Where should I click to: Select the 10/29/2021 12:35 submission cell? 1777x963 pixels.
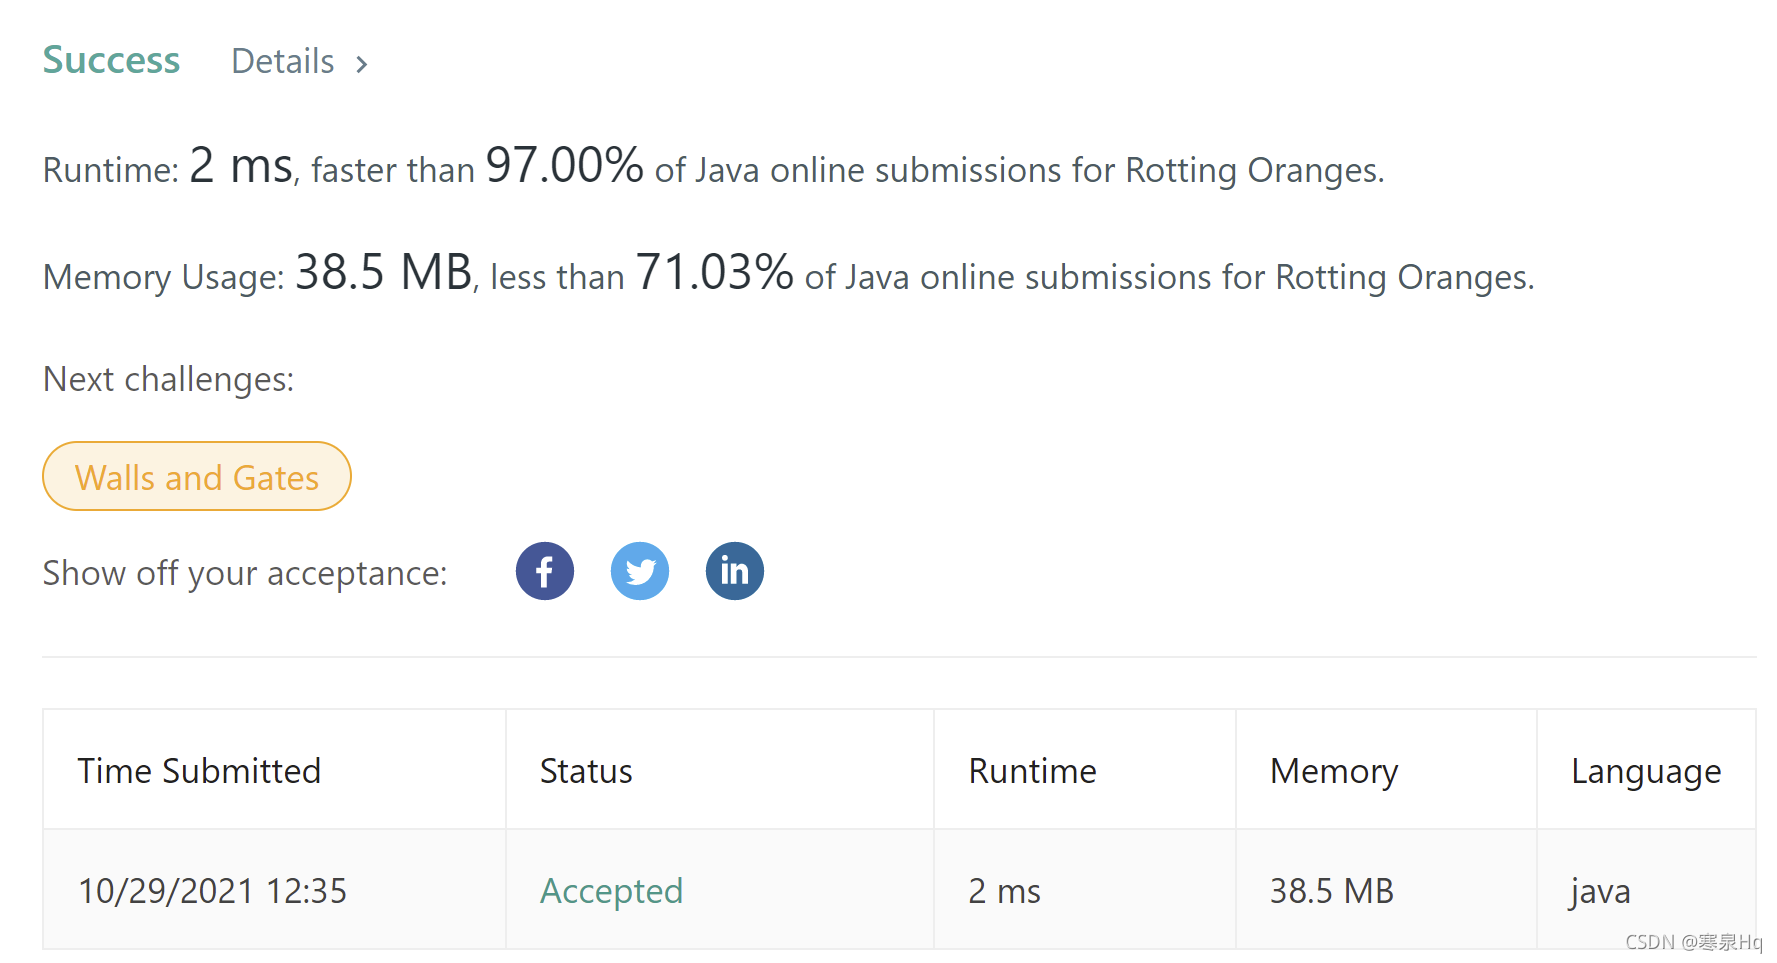212,890
